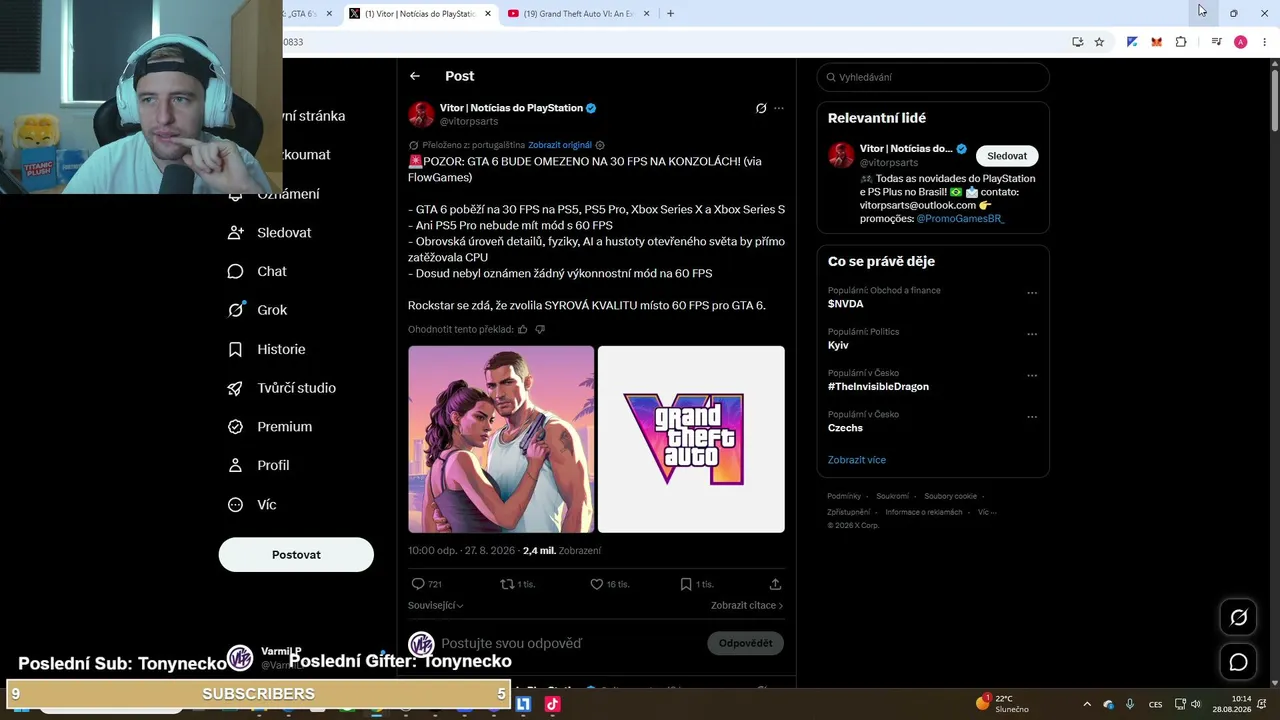Show hidden system tray icons chevron
The image size is (1280, 720).
[x=1087, y=704]
